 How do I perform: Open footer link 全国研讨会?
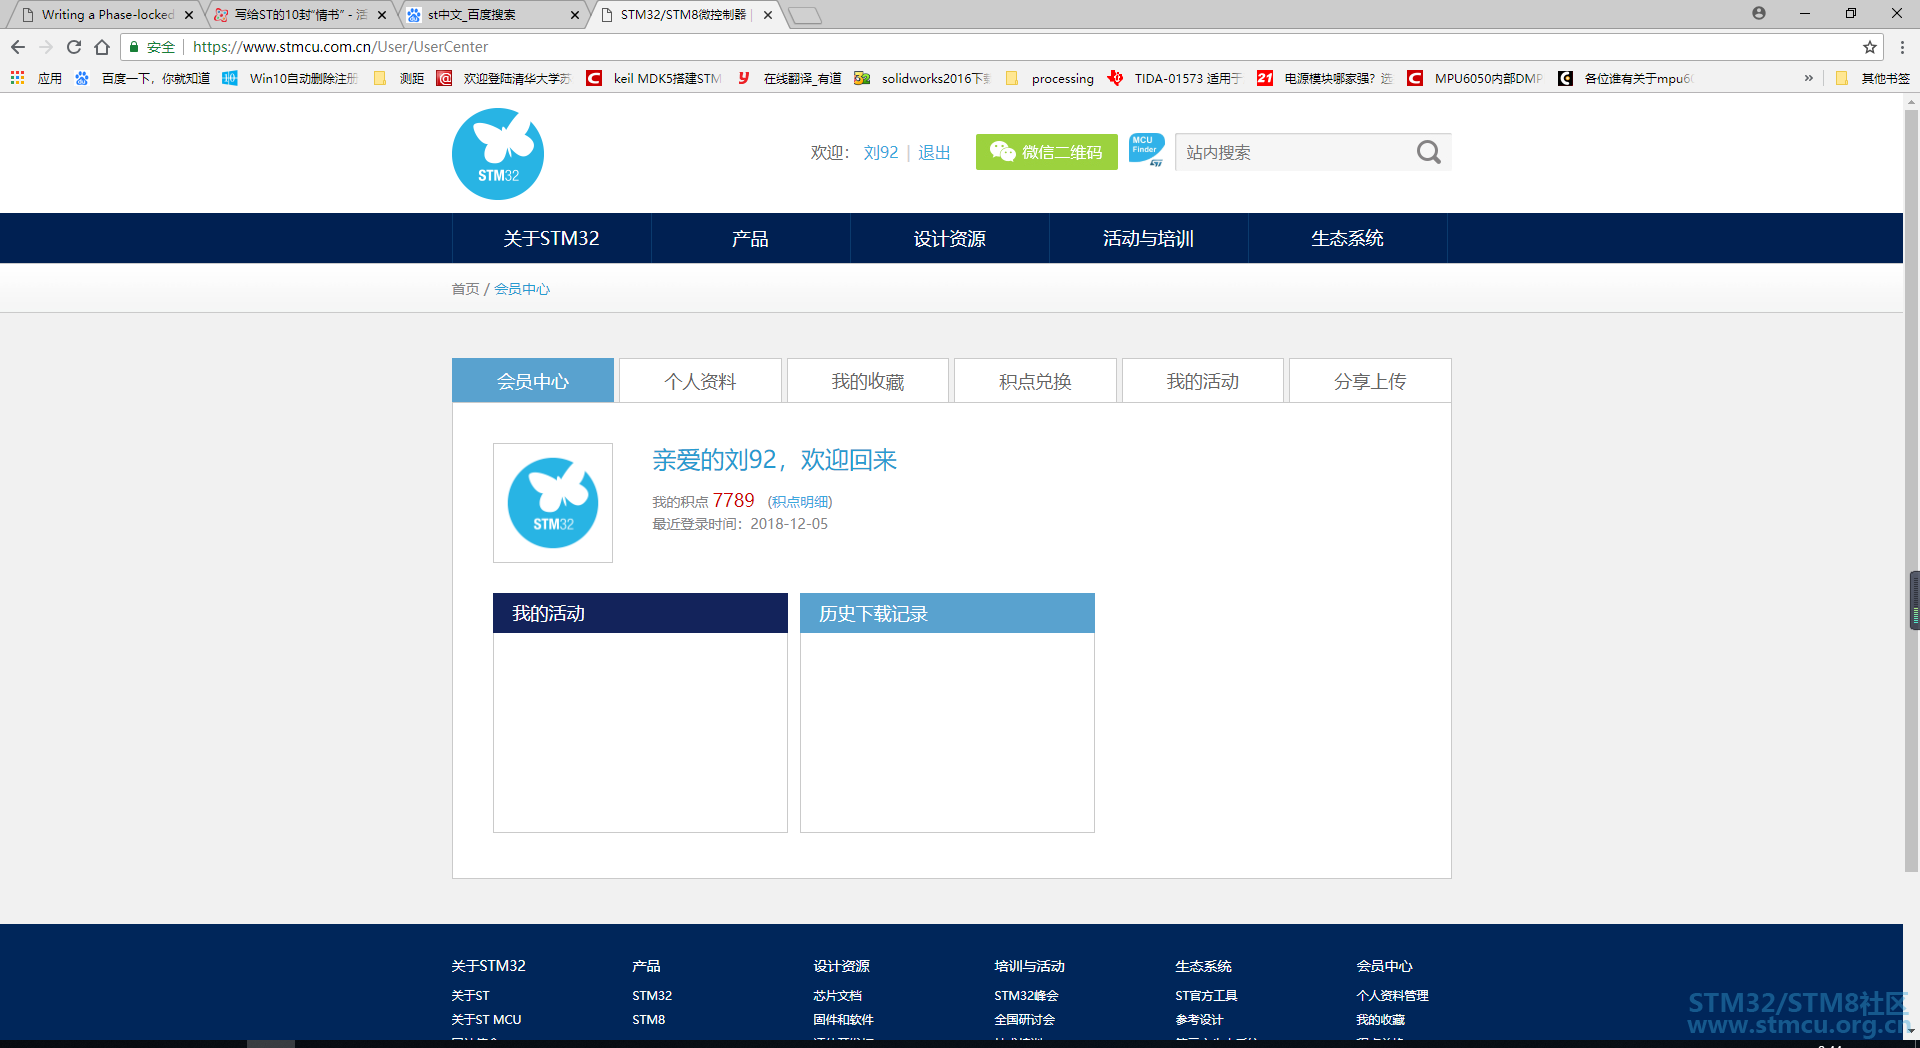point(1024,1019)
